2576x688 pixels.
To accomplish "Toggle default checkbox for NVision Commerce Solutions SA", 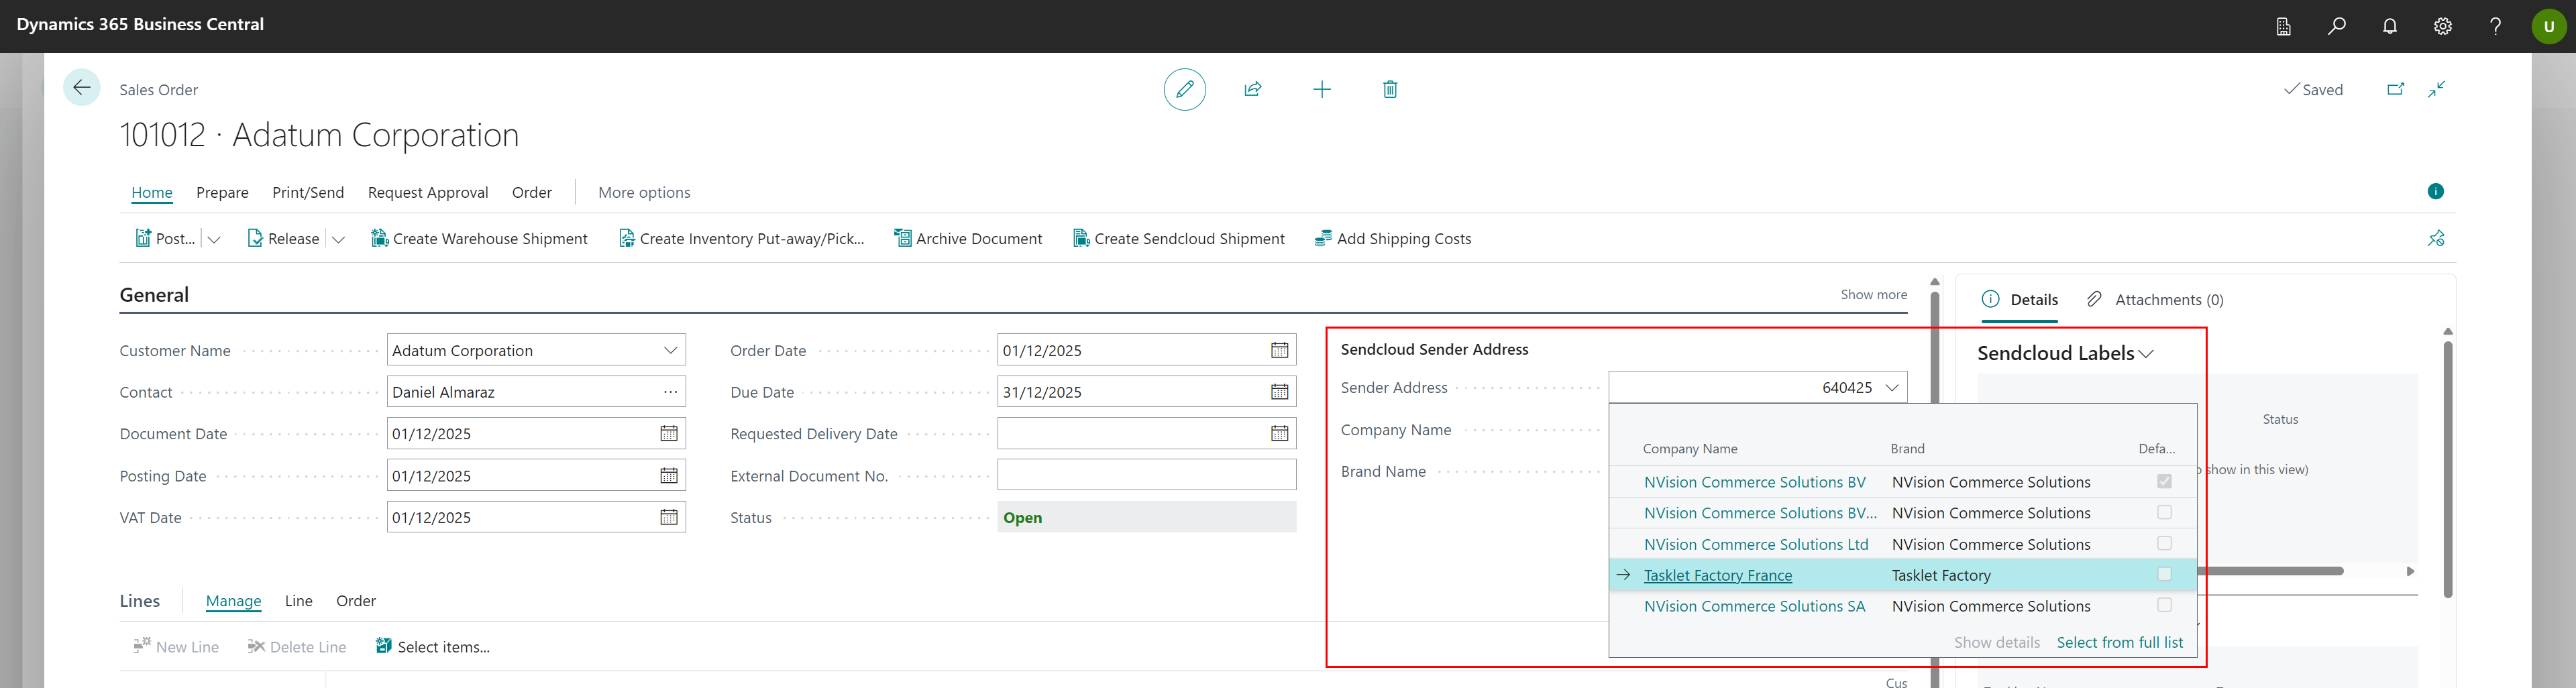I will coord(2164,606).
